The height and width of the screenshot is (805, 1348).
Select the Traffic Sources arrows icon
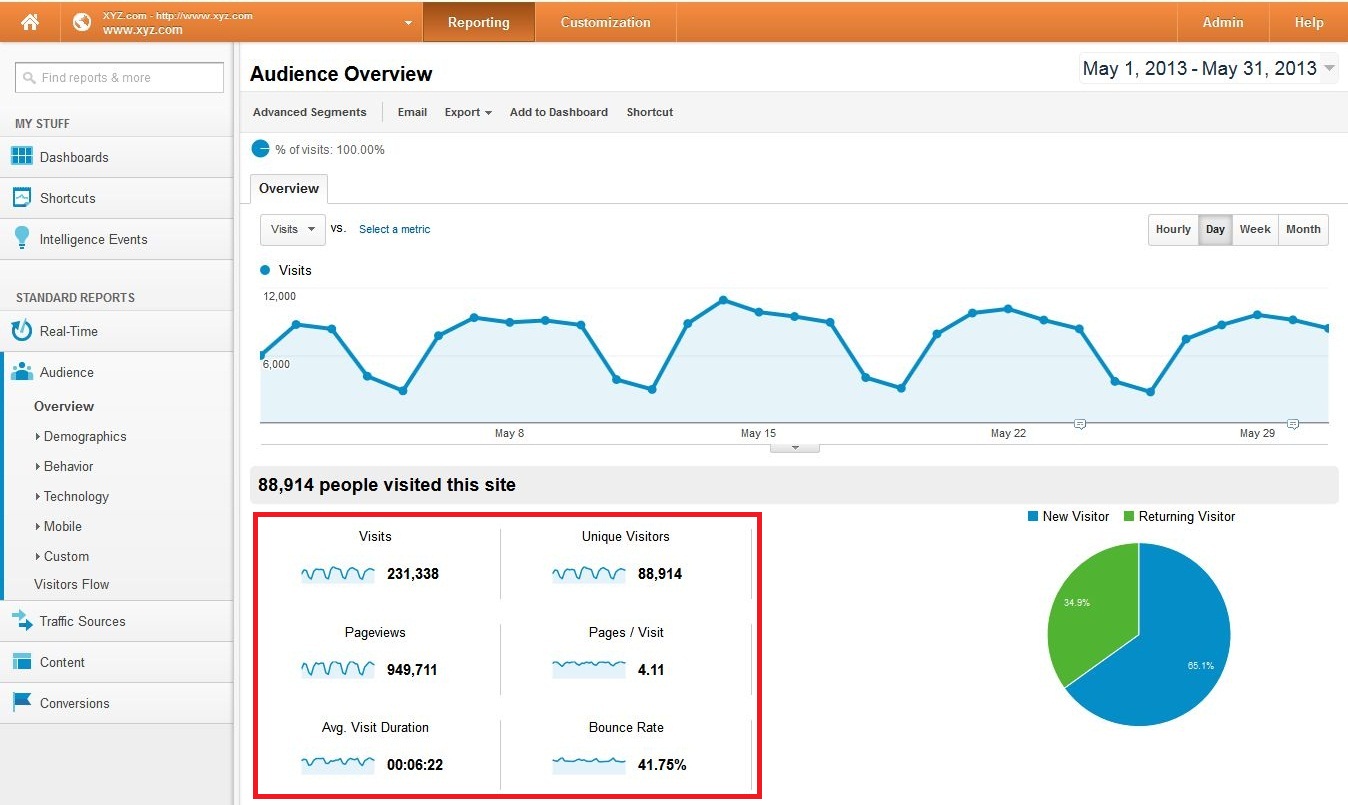(x=22, y=621)
